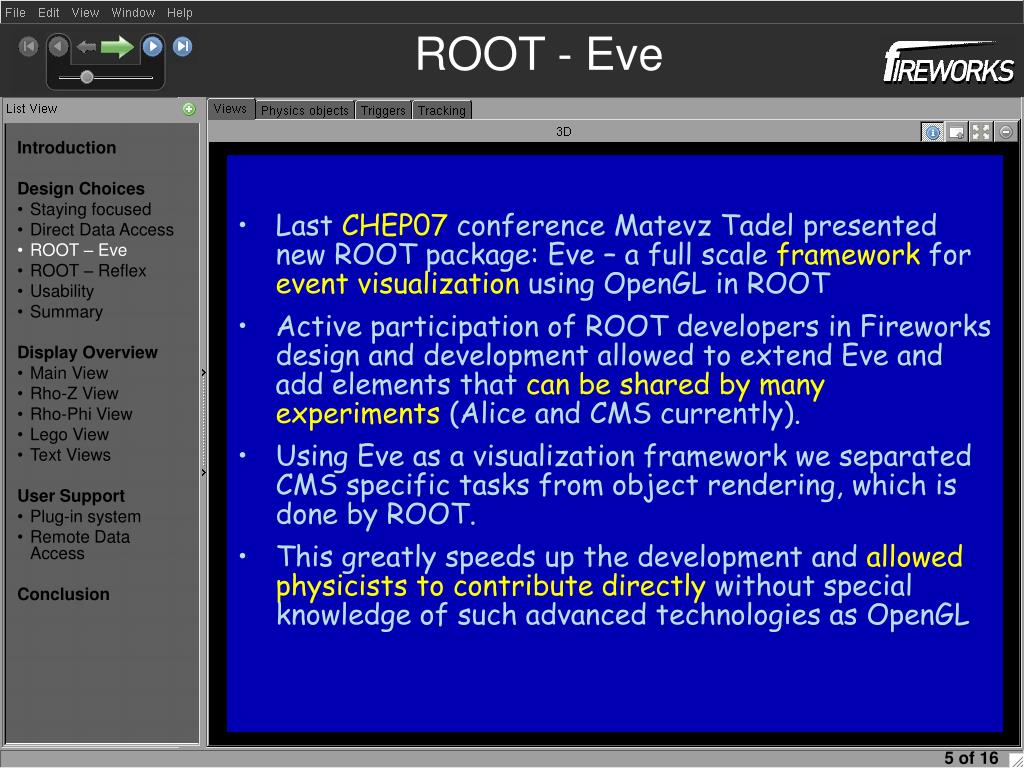Click the large green play-forward arrow
1024x768 pixels.
[x=118, y=46]
